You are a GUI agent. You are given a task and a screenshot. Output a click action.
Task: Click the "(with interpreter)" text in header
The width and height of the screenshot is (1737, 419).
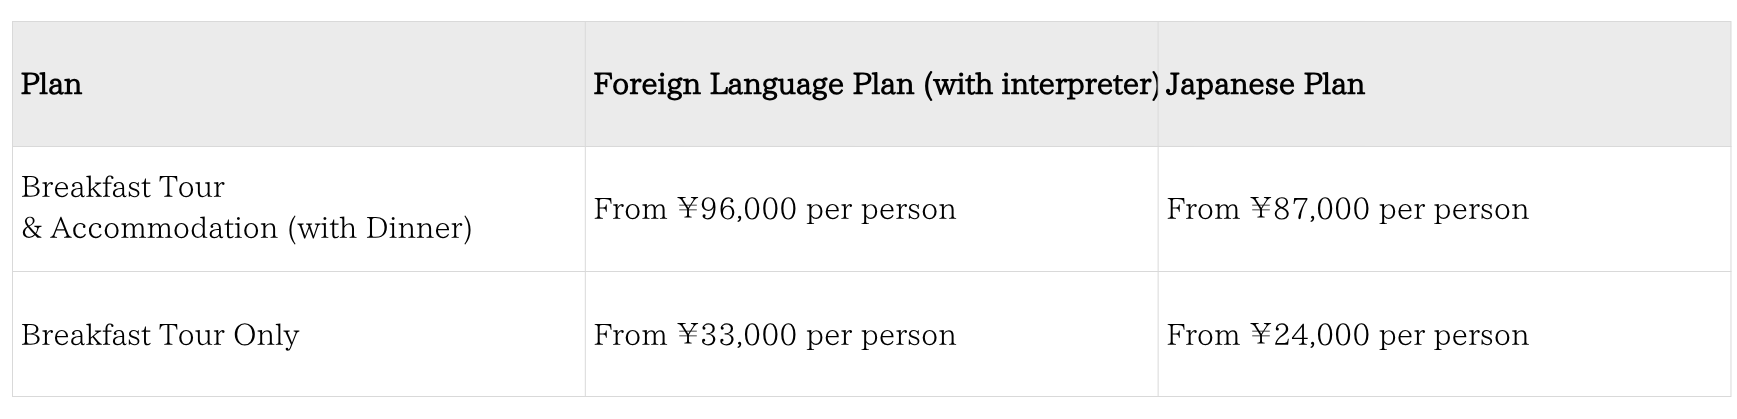tap(1040, 85)
